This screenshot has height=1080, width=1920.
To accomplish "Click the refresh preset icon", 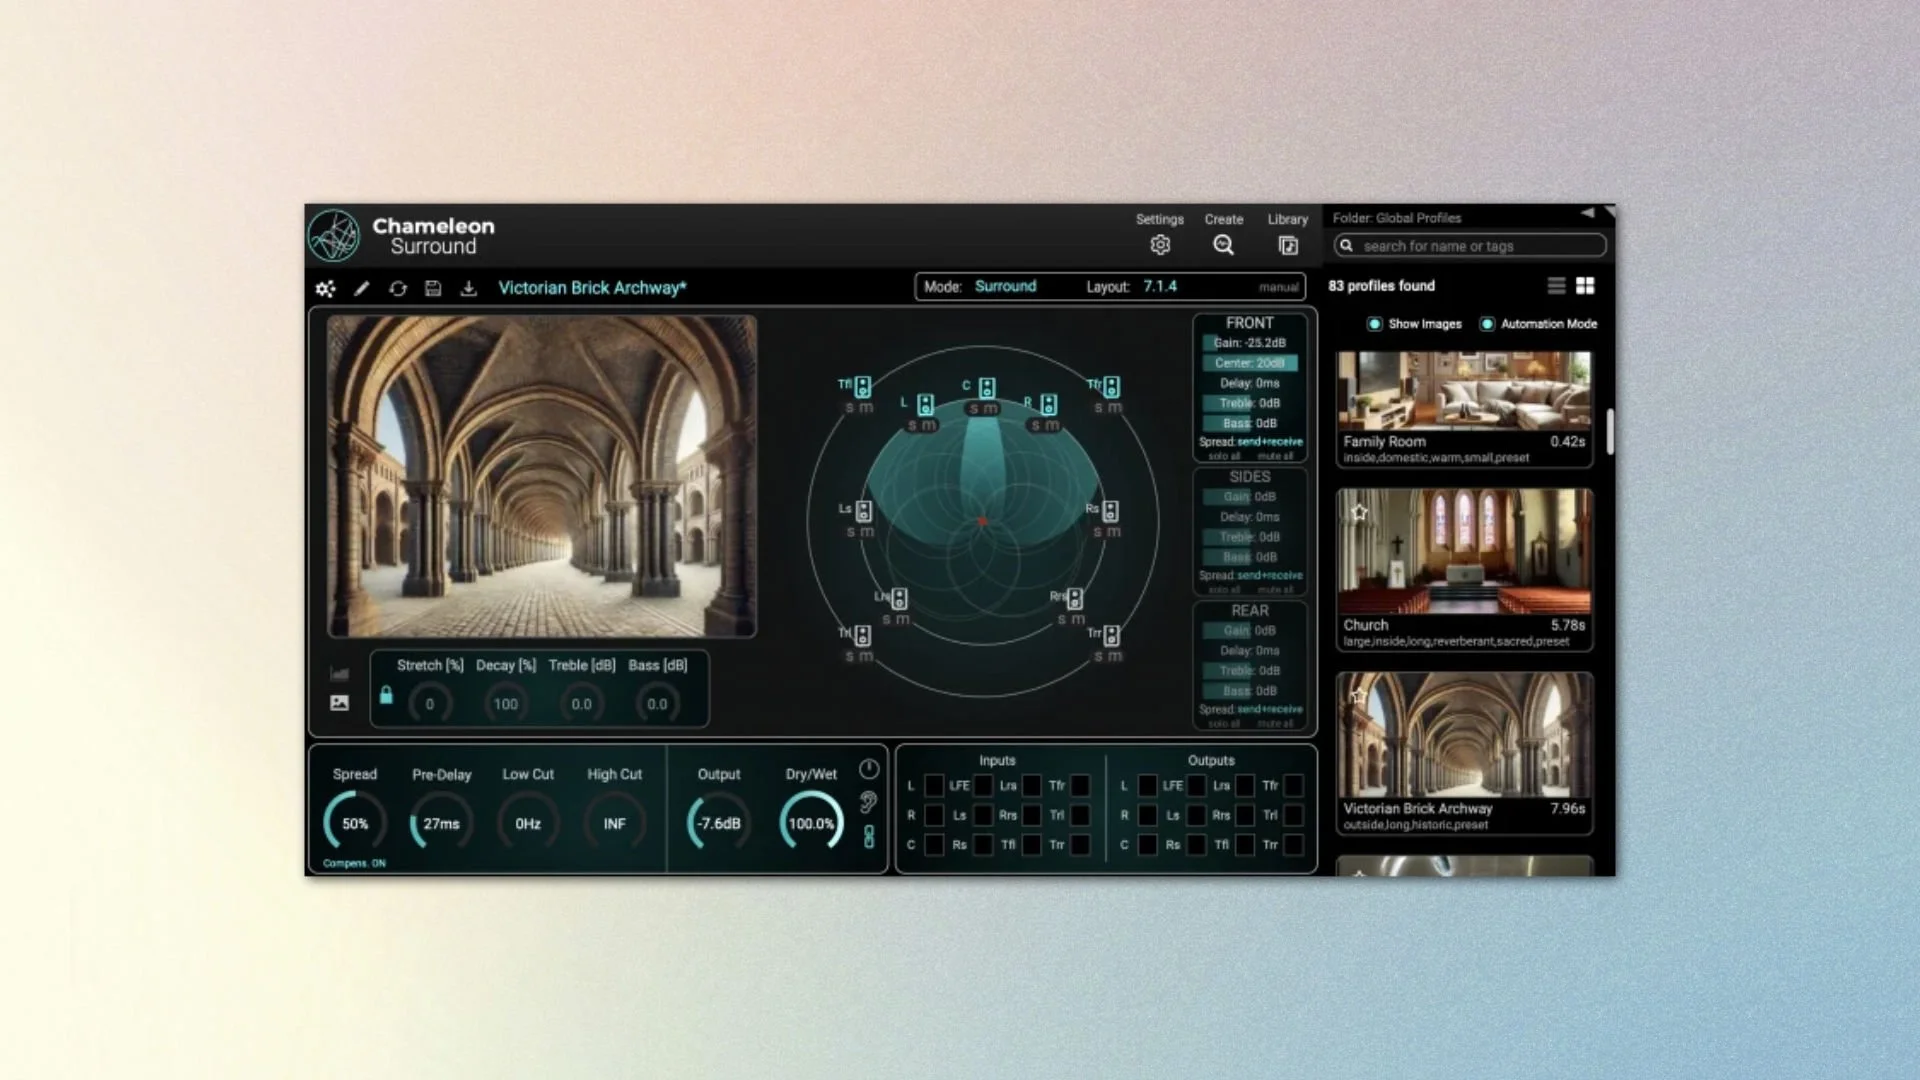I will (x=398, y=289).
